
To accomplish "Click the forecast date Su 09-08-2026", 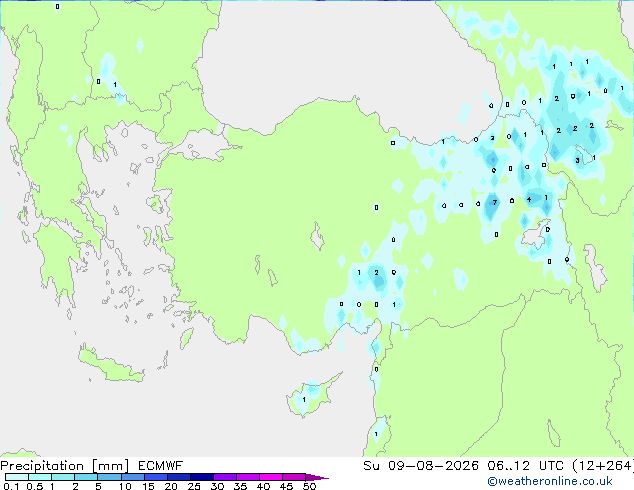I will tap(421, 466).
